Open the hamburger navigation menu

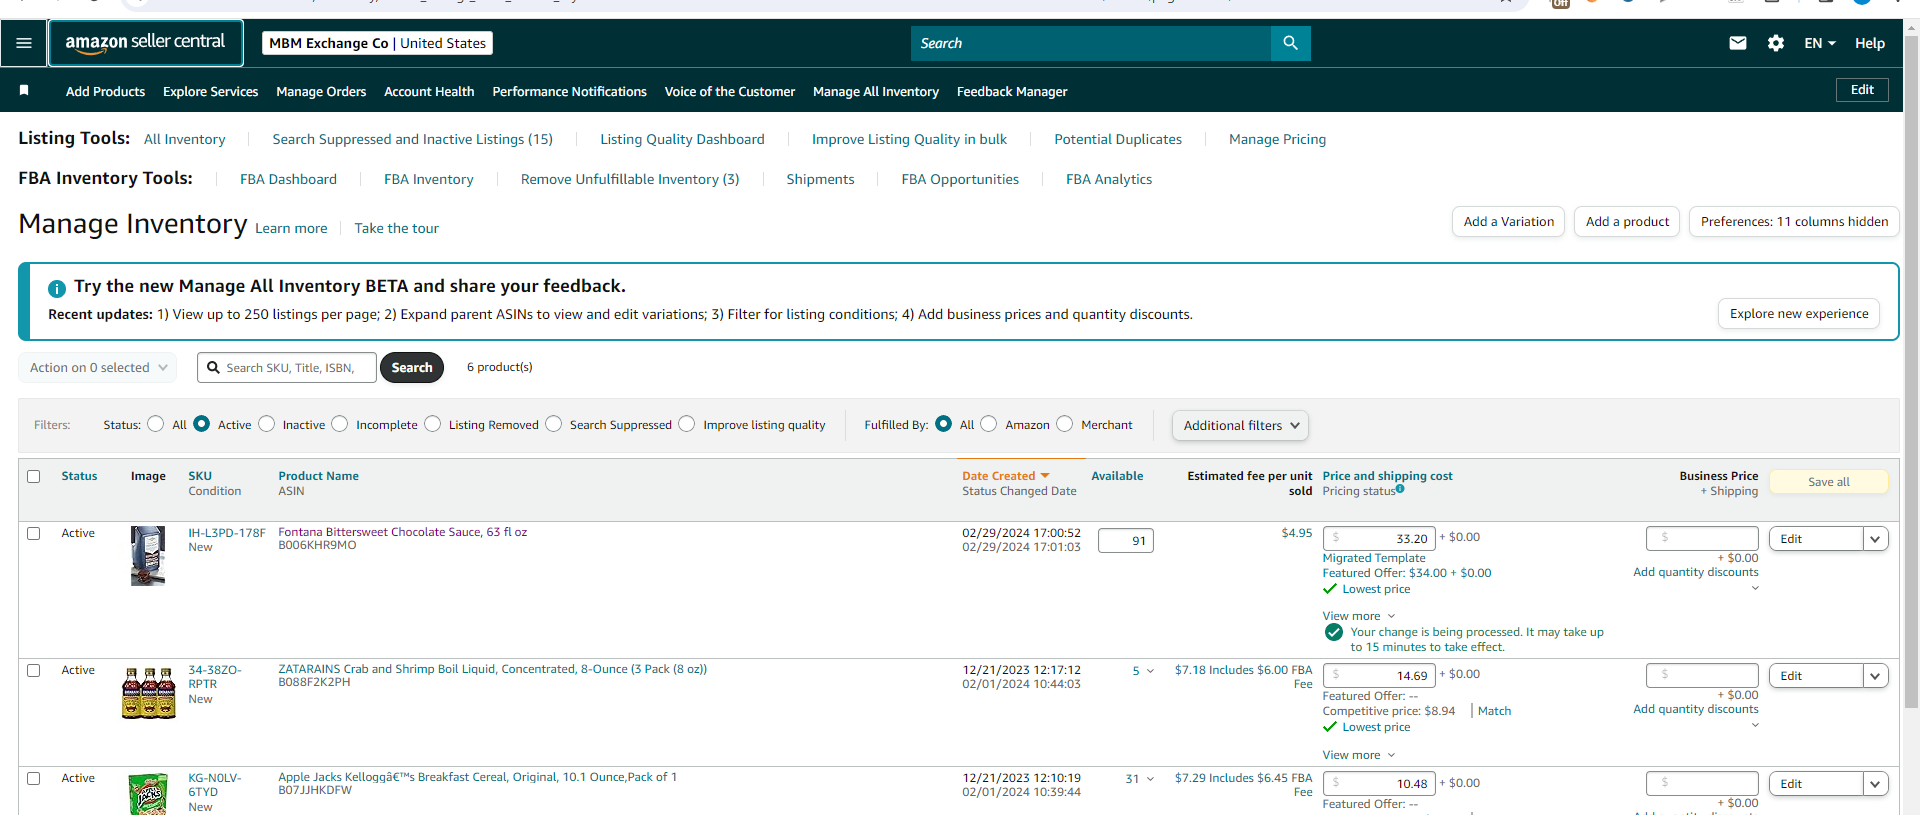click(x=24, y=43)
